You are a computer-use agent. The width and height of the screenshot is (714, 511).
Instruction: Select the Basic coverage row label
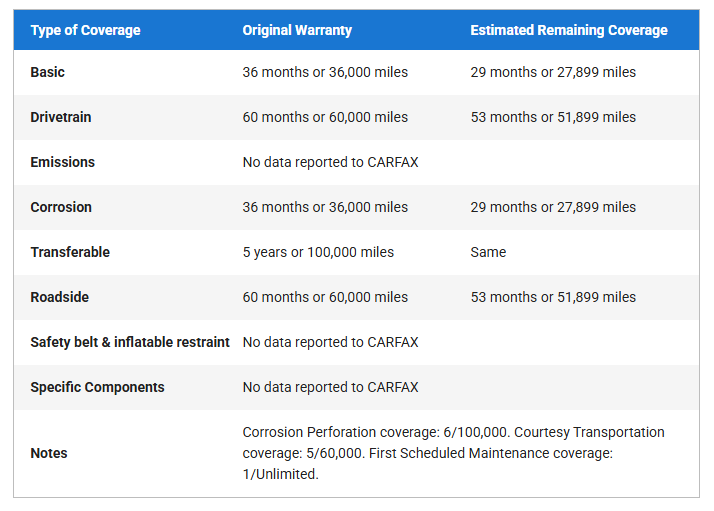point(47,72)
